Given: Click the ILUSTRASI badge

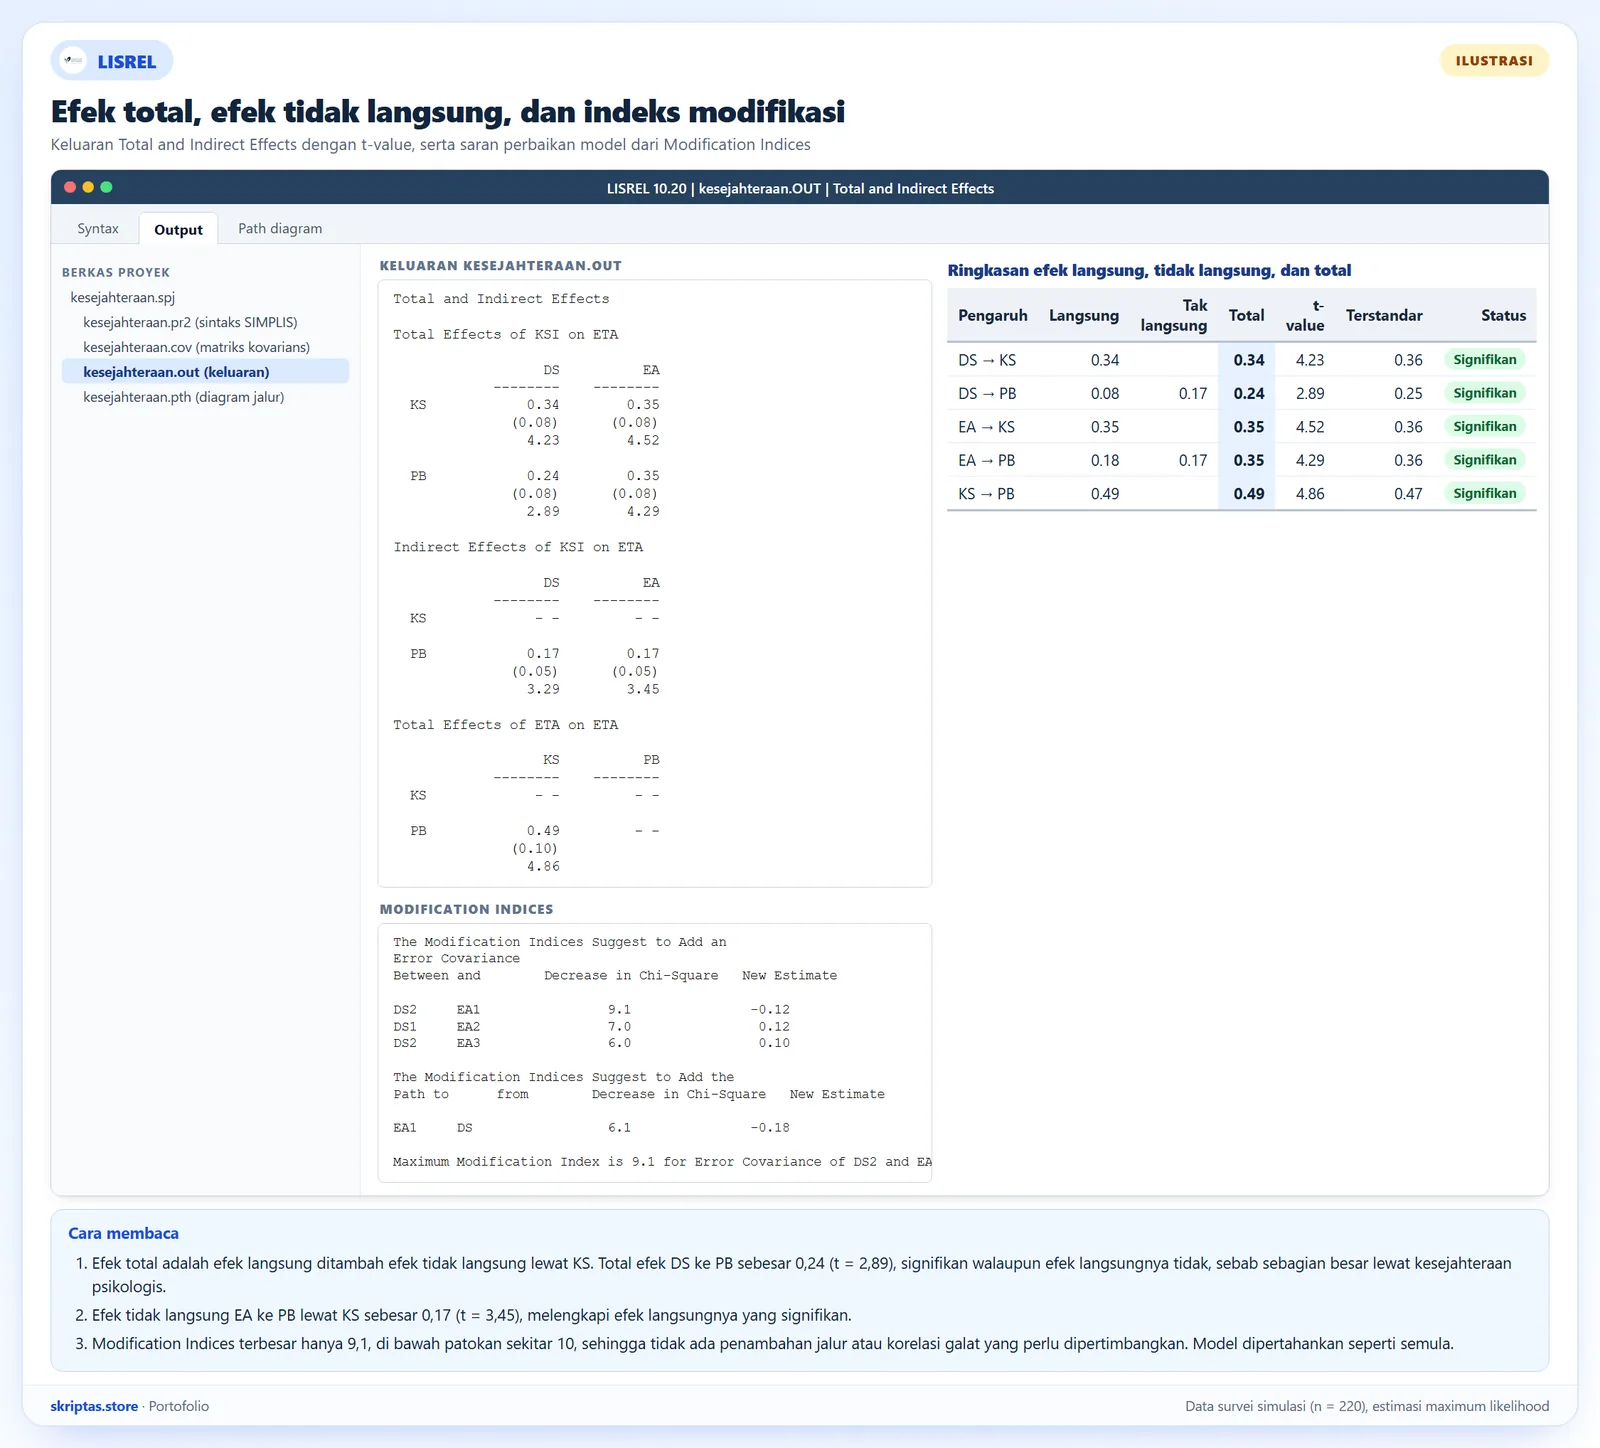Looking at the screenshot, I should click(1494, 61).
